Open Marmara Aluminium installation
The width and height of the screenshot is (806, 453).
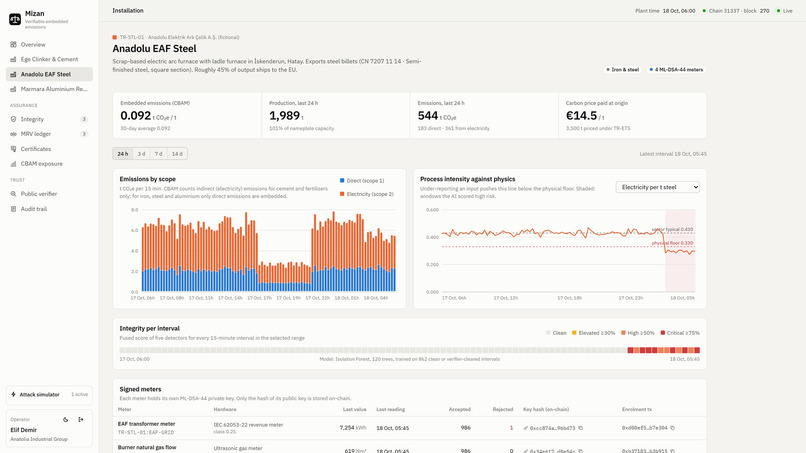coord(49,89)
